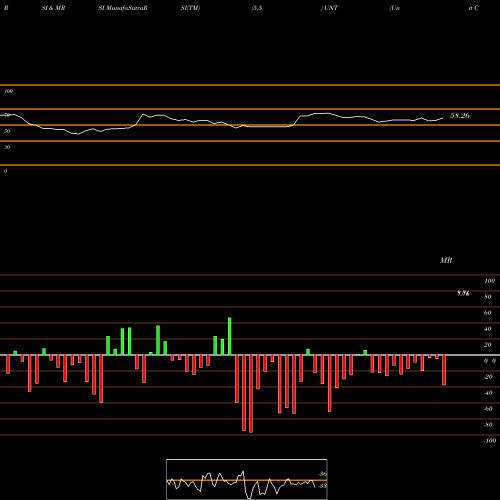Click the -80 label on MR axis
Viewport: 500px width, 500px height.
488,425
